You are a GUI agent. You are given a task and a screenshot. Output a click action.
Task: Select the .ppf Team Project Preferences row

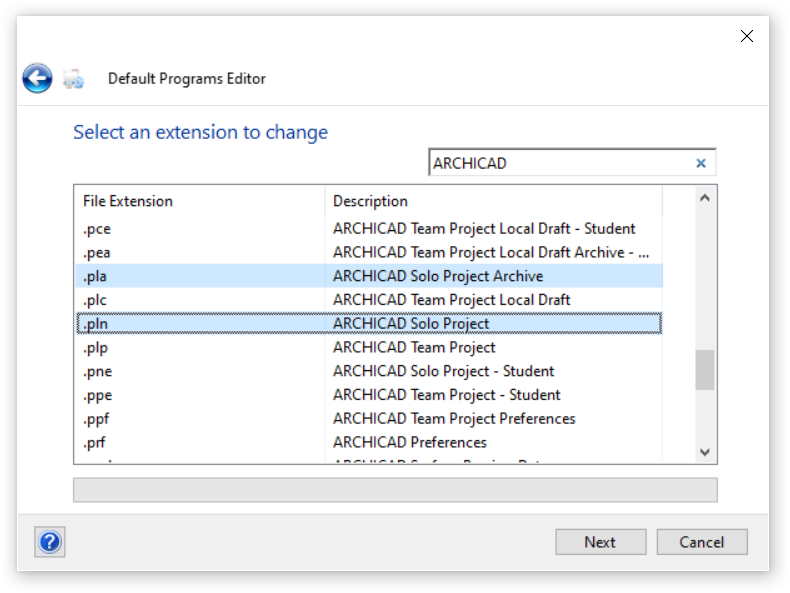(368, 418)
